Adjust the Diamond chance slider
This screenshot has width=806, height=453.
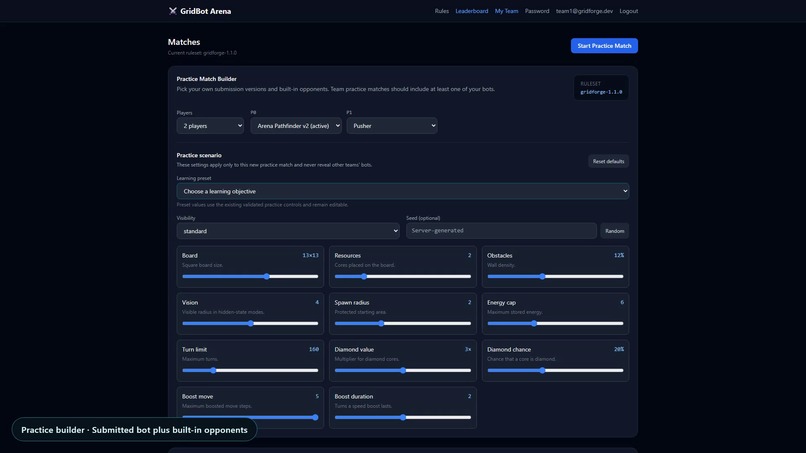click(555, 370)
